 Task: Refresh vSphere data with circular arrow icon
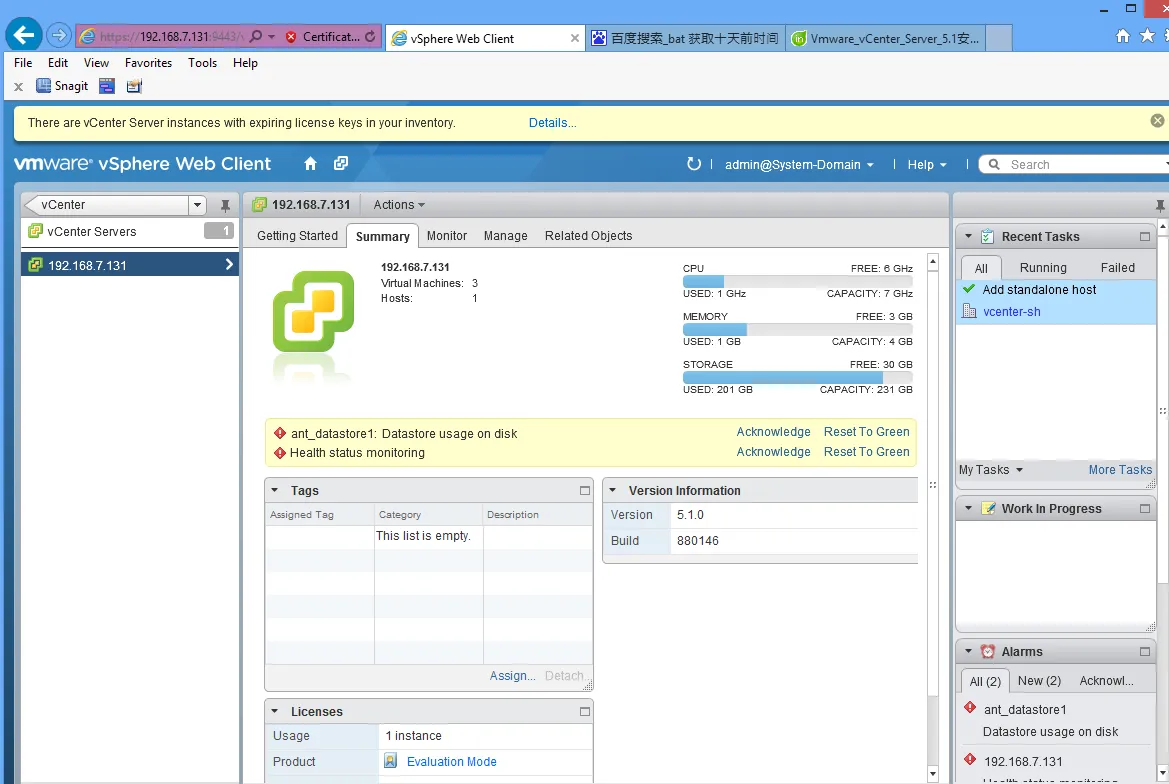(x=693, y=164)
